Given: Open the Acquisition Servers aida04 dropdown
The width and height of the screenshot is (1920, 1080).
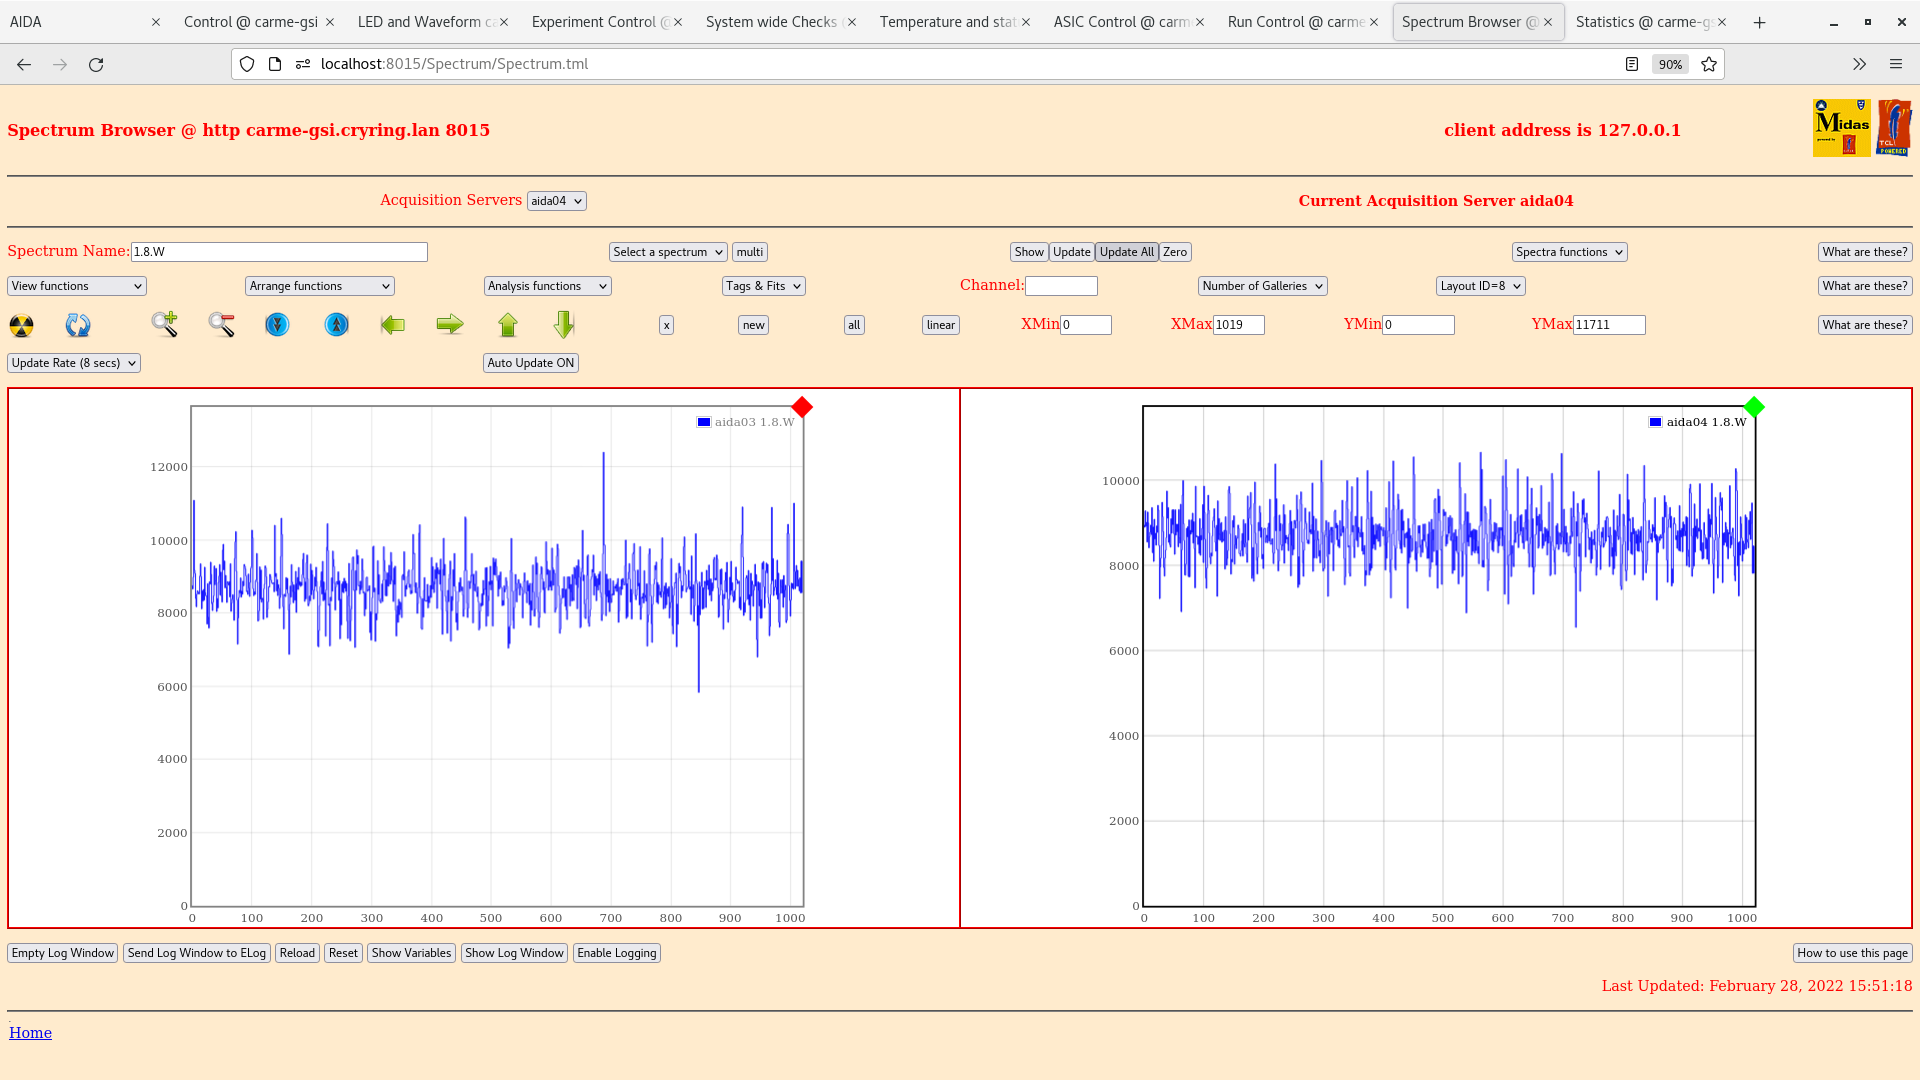Looking at the screenshot, I should [556, 201].
